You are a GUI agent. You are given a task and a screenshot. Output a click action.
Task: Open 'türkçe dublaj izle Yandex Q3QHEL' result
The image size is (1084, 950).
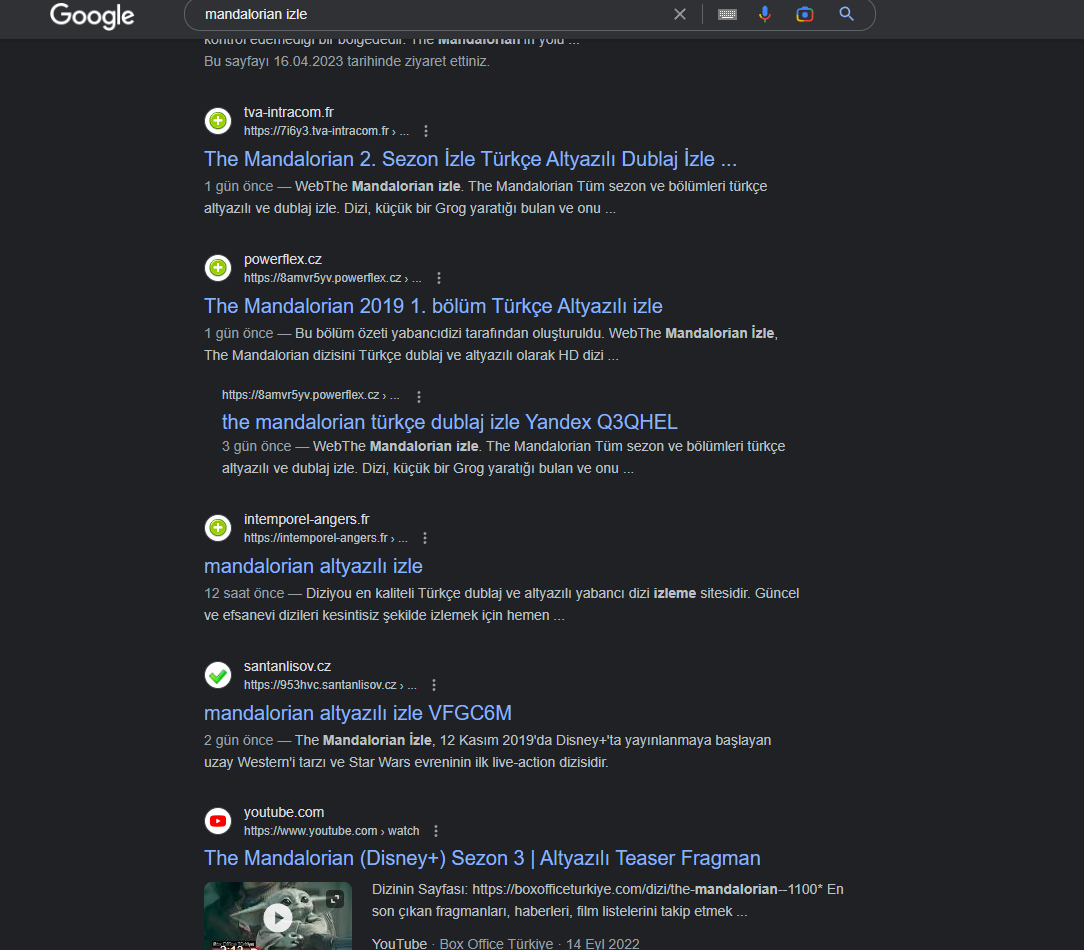(x=449, y=422)
